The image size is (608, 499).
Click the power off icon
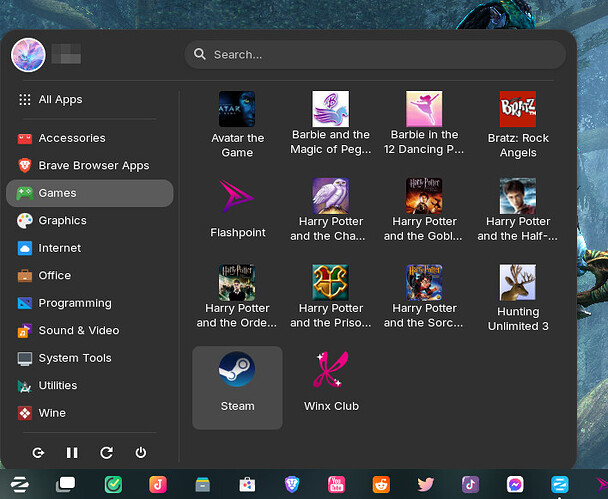141,452
